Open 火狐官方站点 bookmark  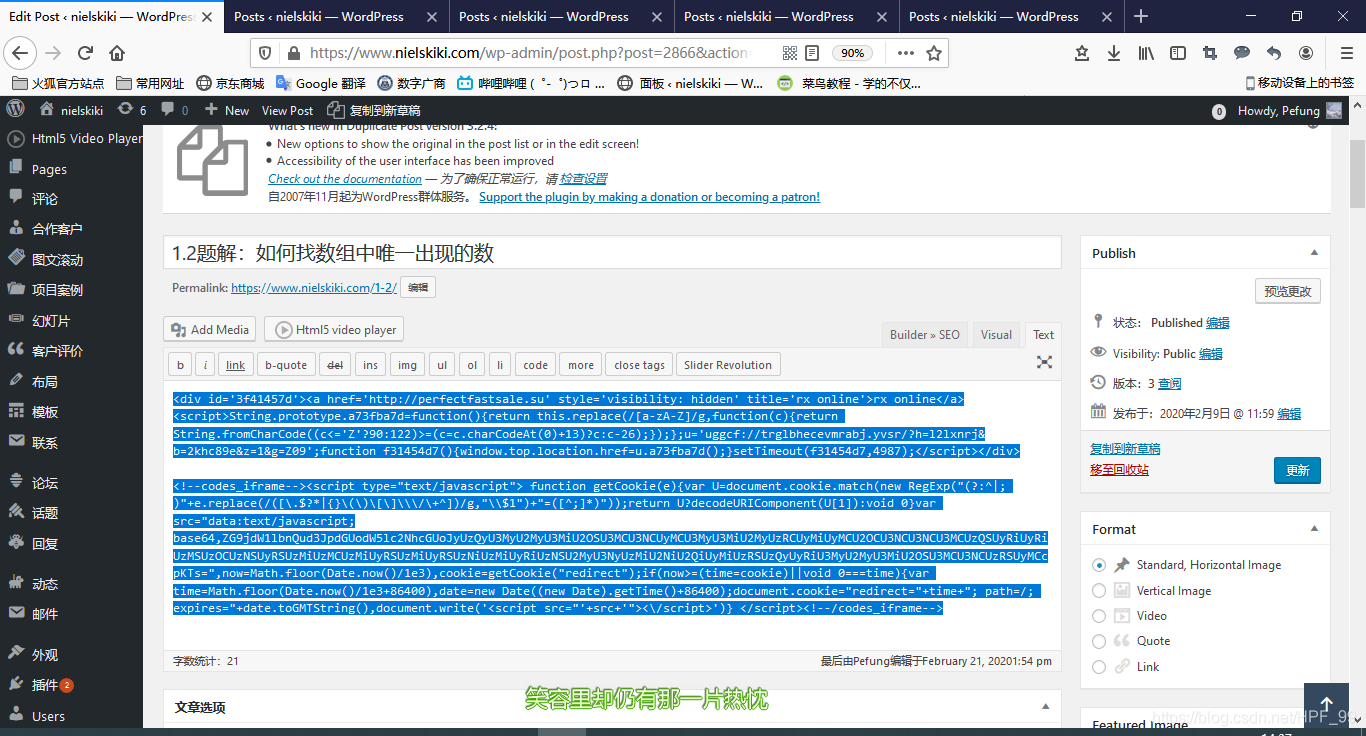[58, 83]
